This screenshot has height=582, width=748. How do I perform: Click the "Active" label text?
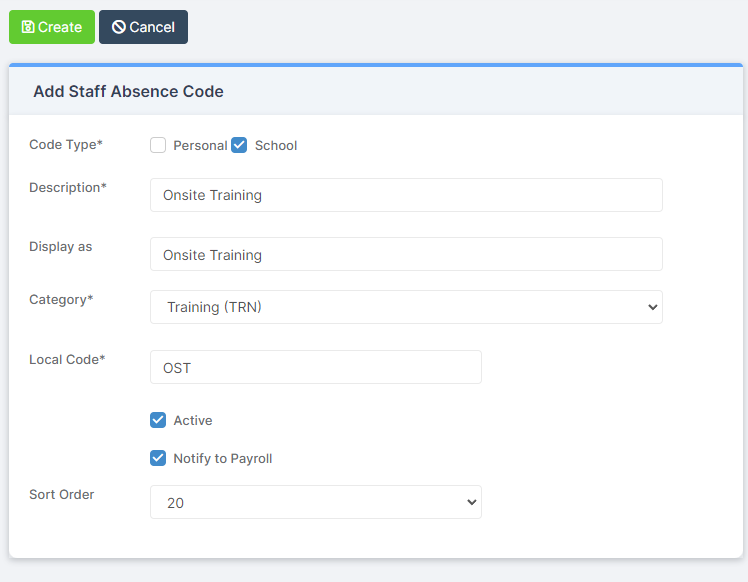pyautogui.click(x=193, y=420)
